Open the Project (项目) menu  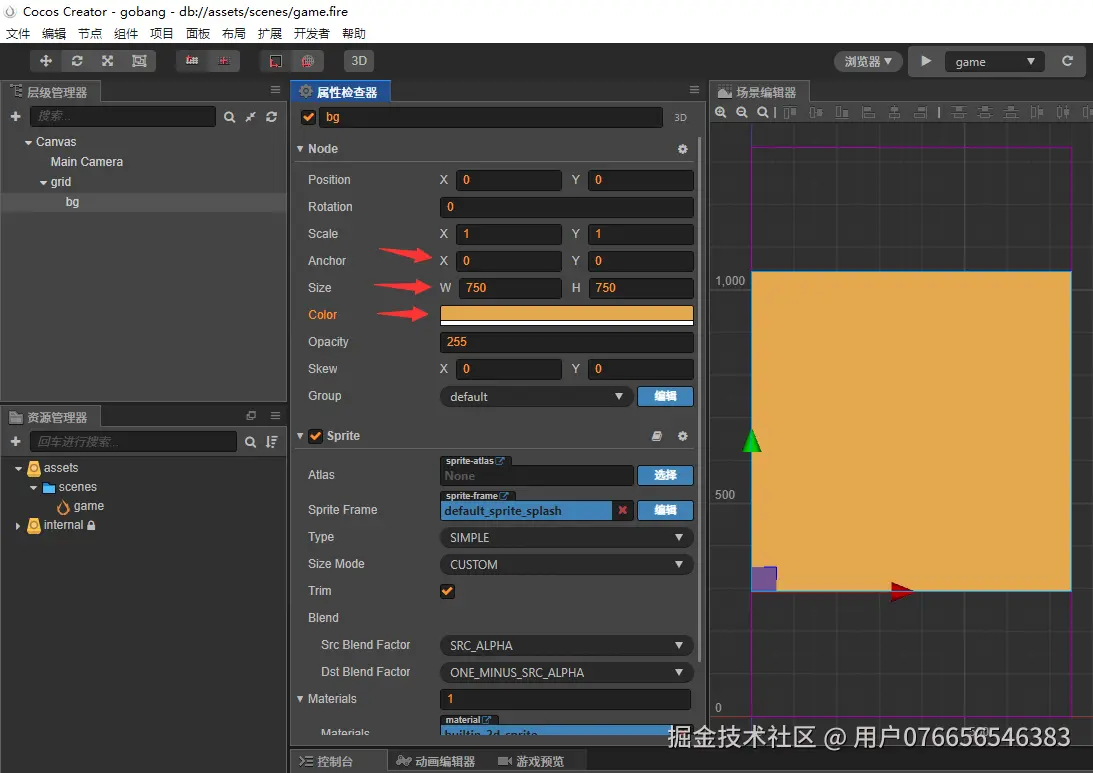tap(162, 33)
